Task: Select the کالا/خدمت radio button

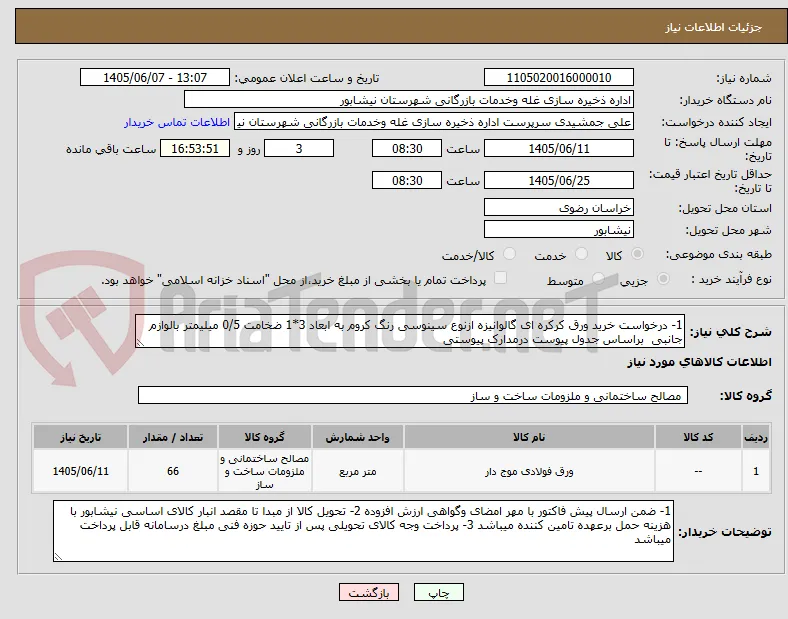Action: click(x=510, y=254)
